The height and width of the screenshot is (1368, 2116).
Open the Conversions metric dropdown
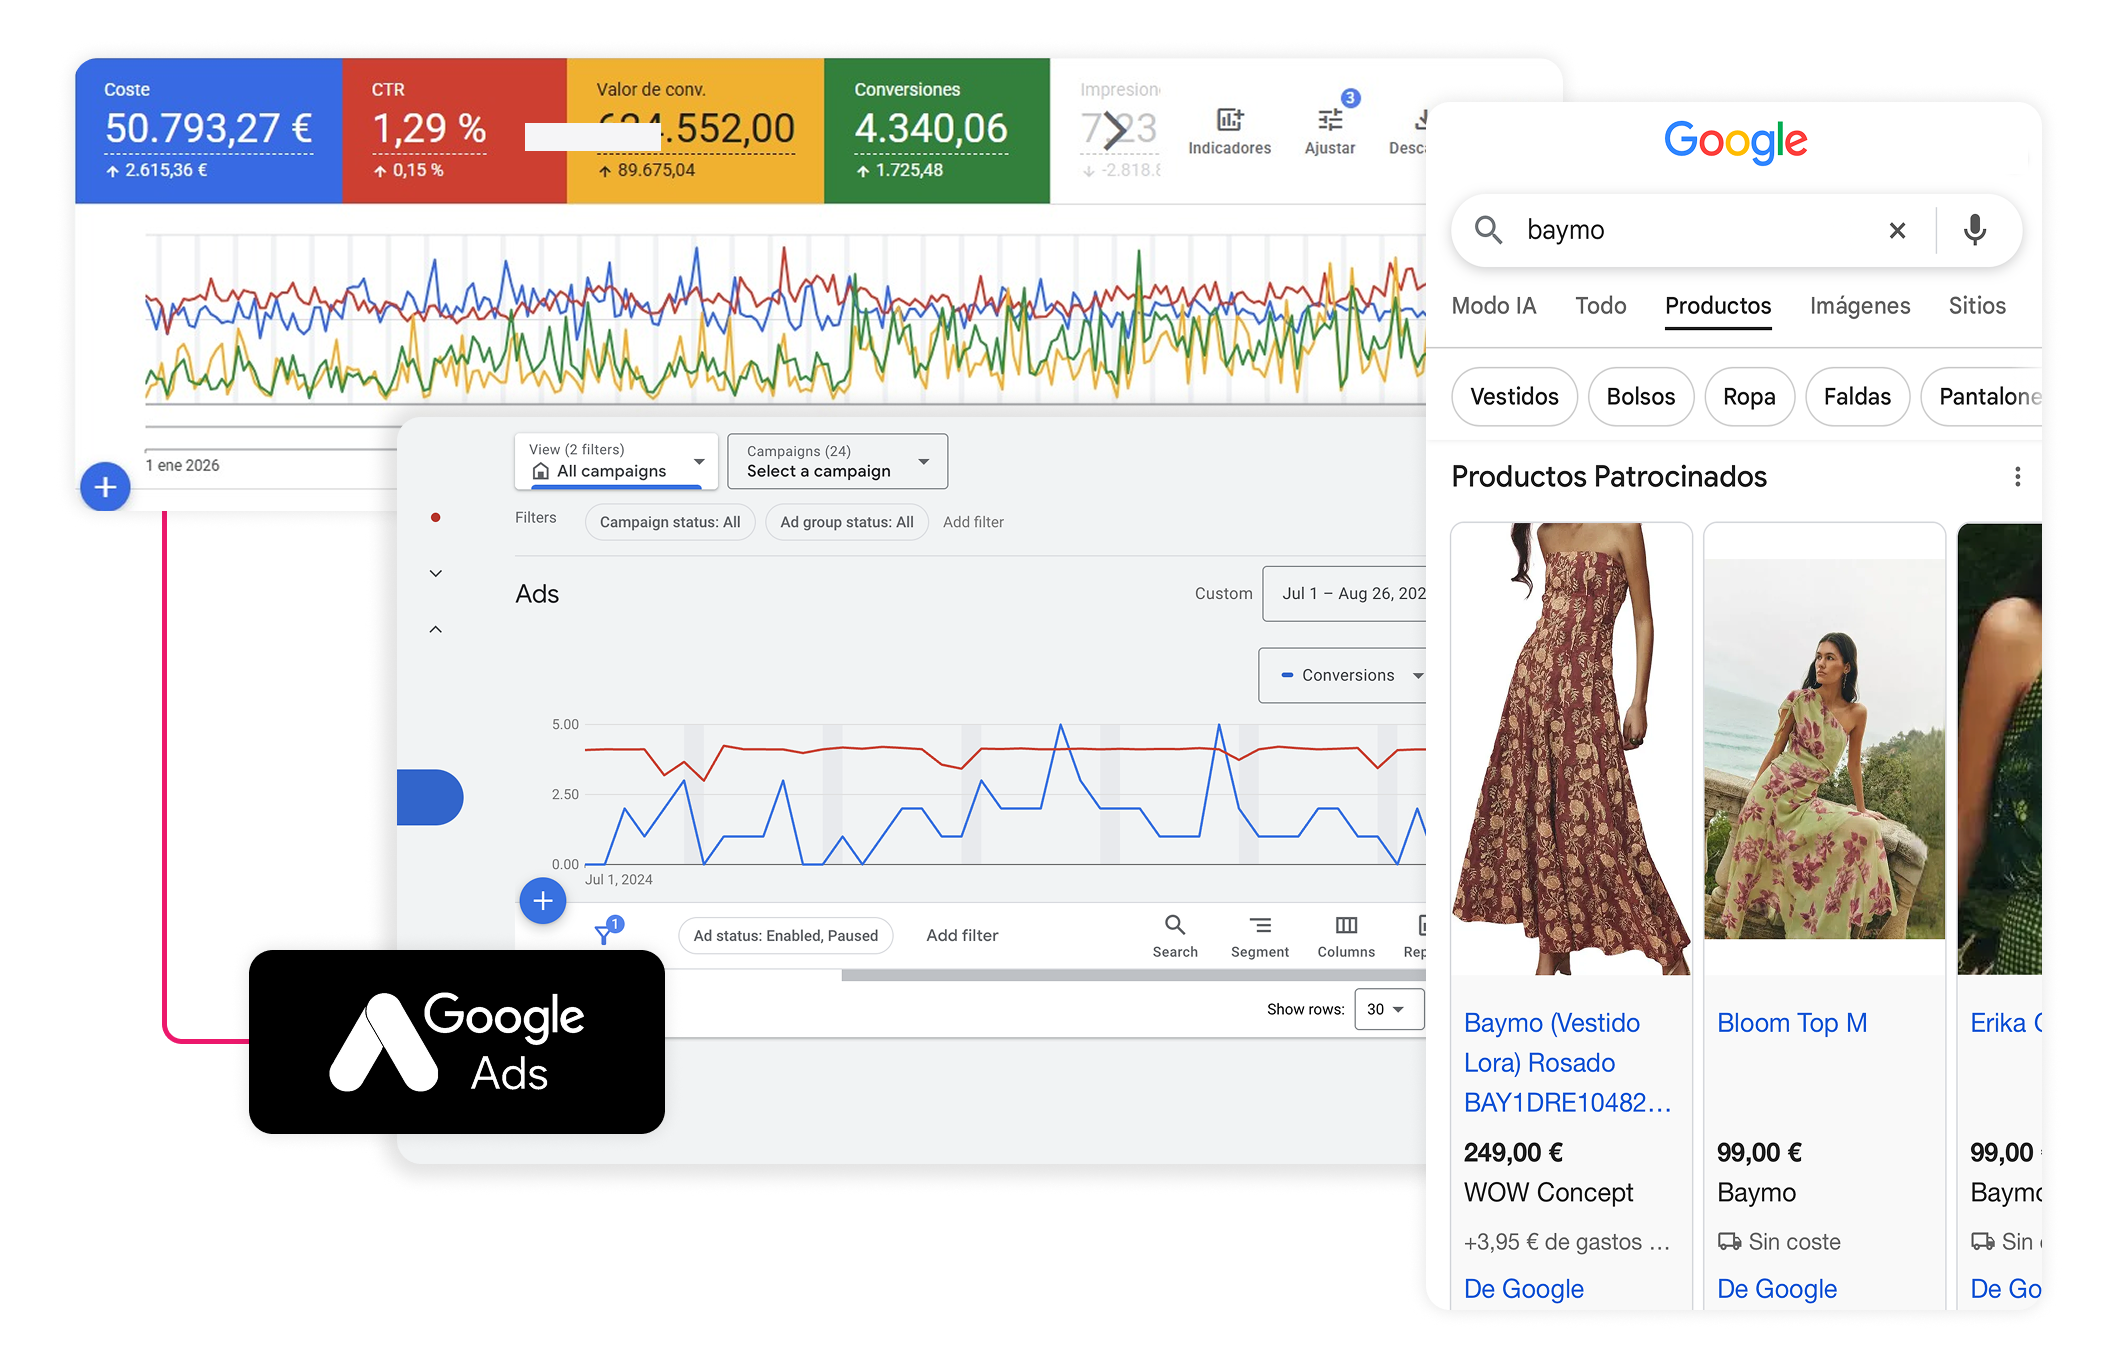[x=1346, y=675]
